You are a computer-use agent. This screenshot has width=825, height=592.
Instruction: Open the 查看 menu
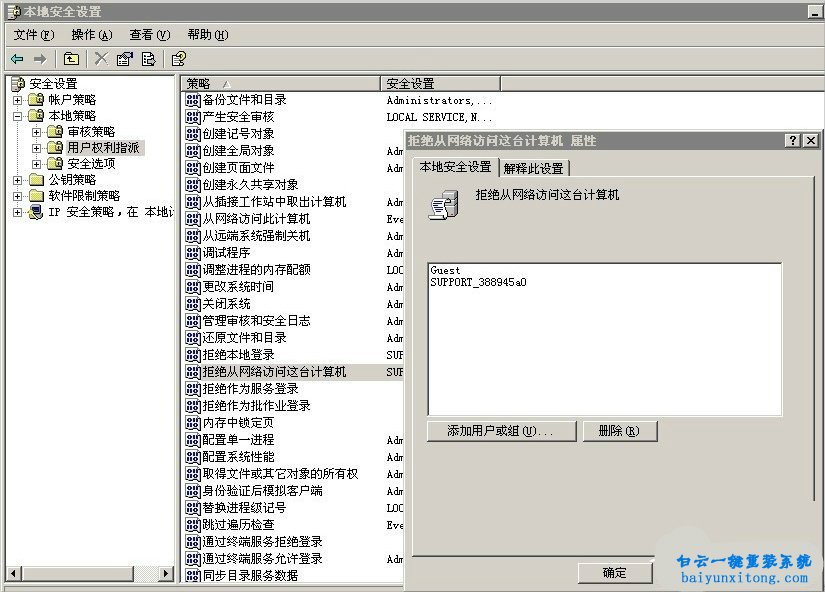point(148,34)
